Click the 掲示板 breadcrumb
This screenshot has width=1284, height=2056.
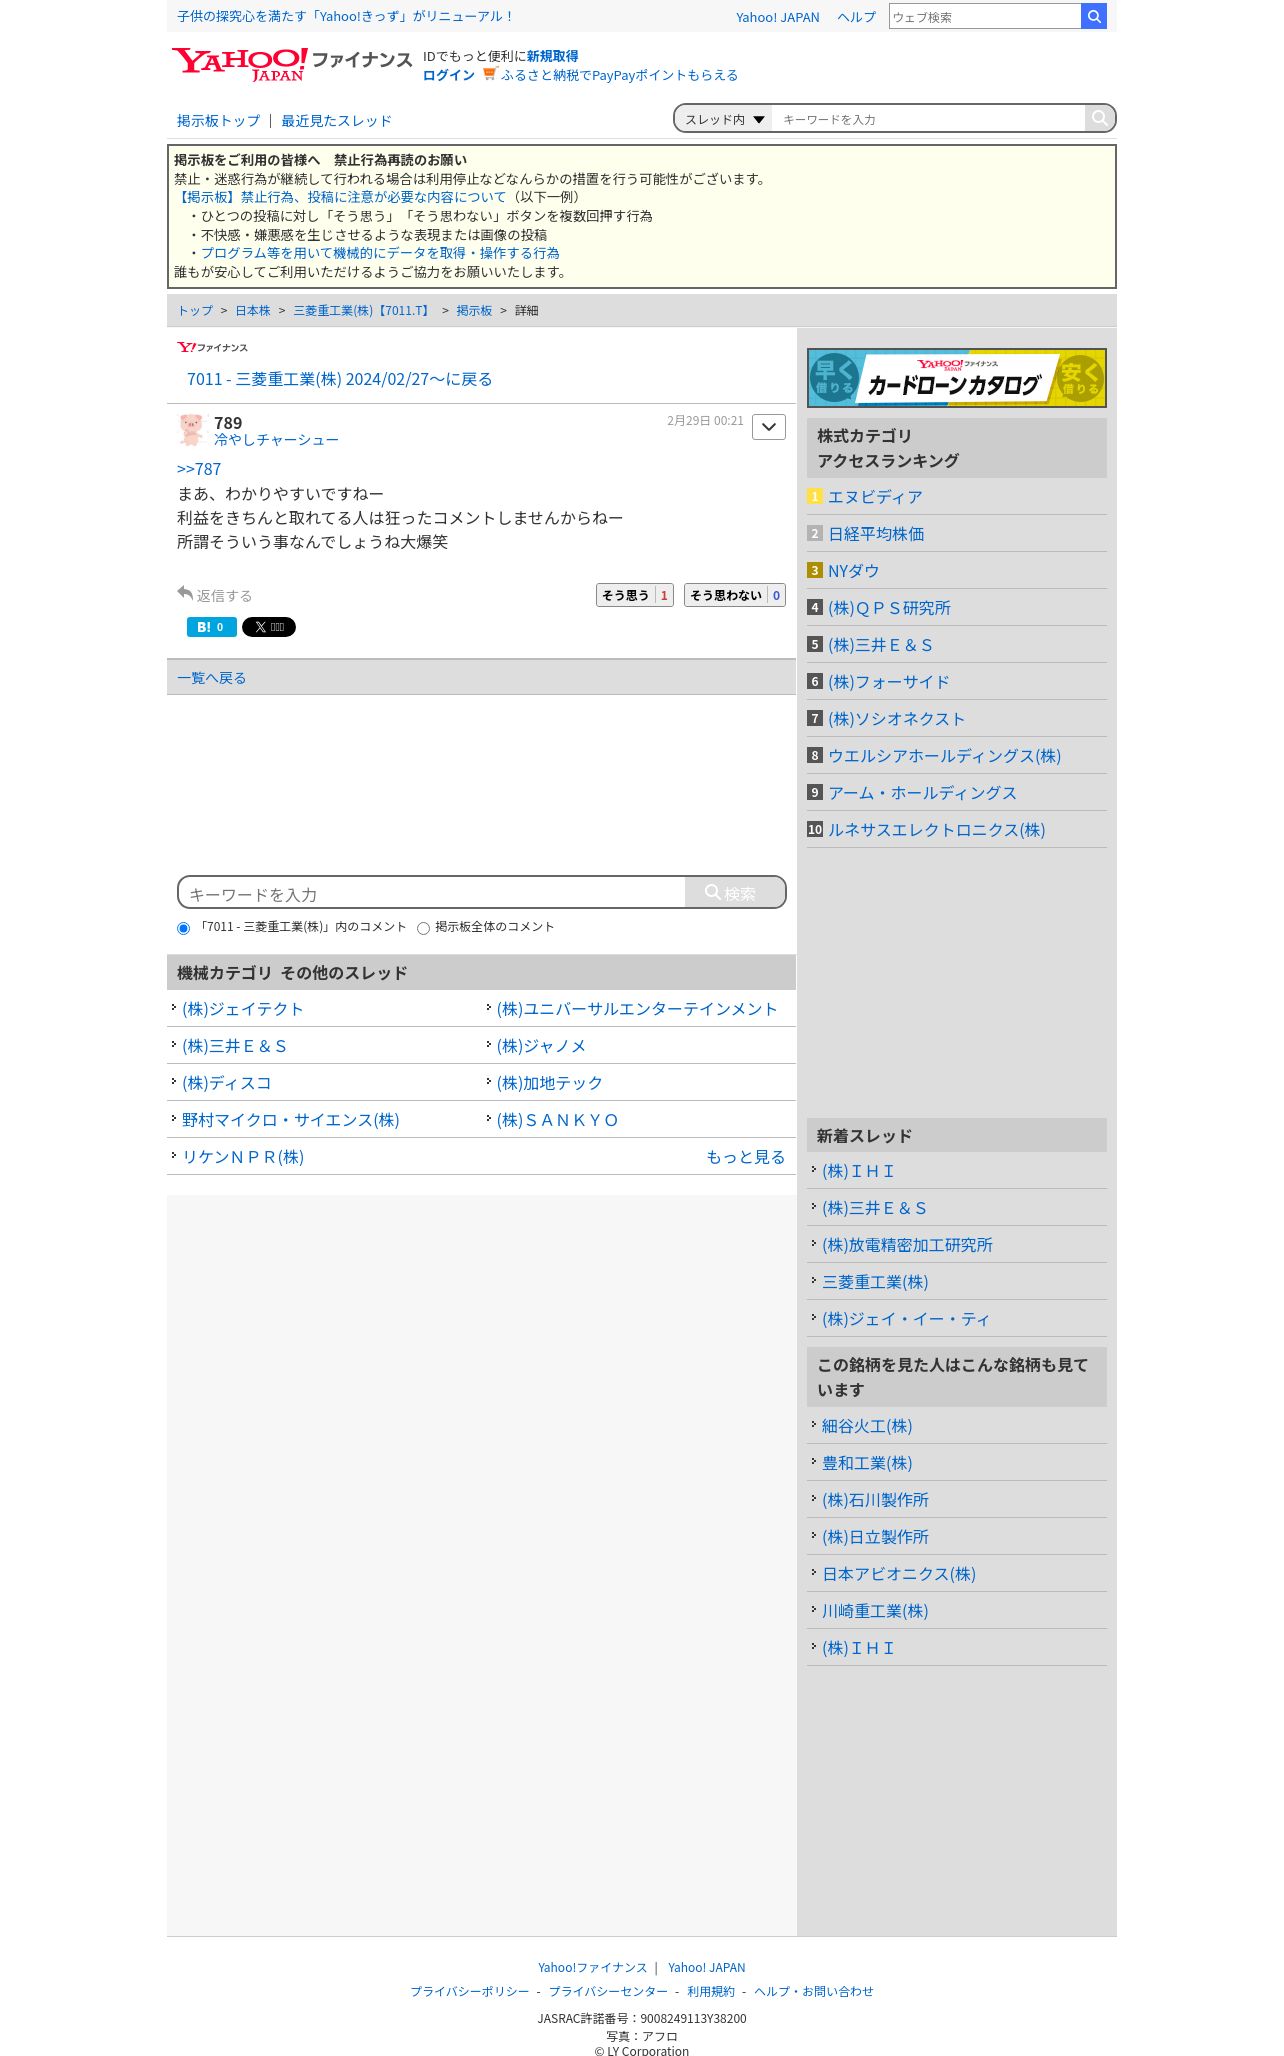click(474, 311)
